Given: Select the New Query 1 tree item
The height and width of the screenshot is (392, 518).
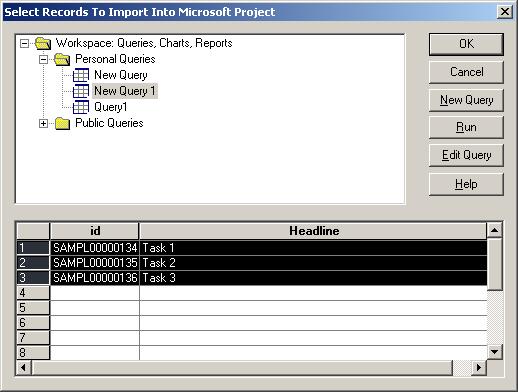Looking at the screenshot, I should point(125,91).
